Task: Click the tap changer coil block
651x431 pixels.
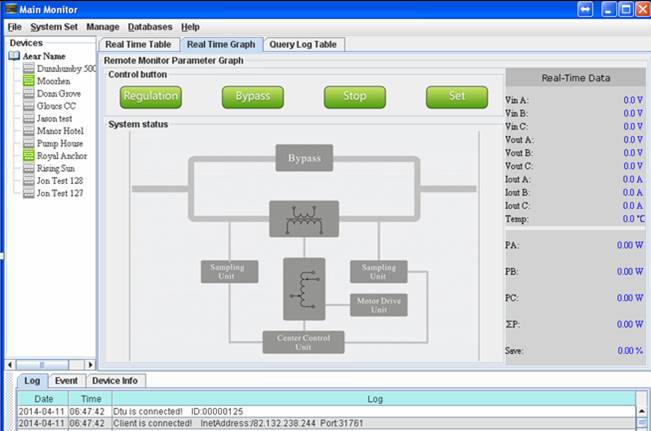Action: pos(304,289)
